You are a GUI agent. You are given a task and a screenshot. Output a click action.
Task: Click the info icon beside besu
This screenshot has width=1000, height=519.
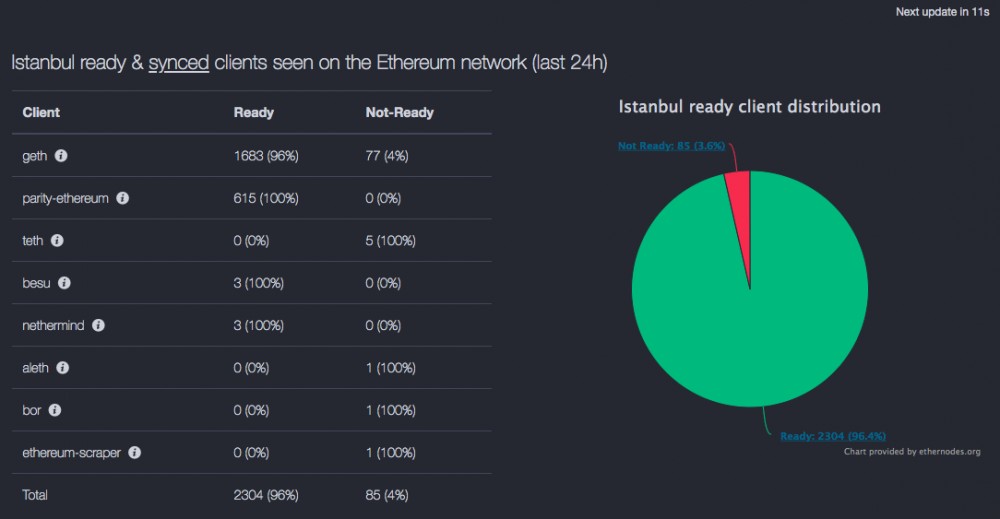tap(64, 283)
